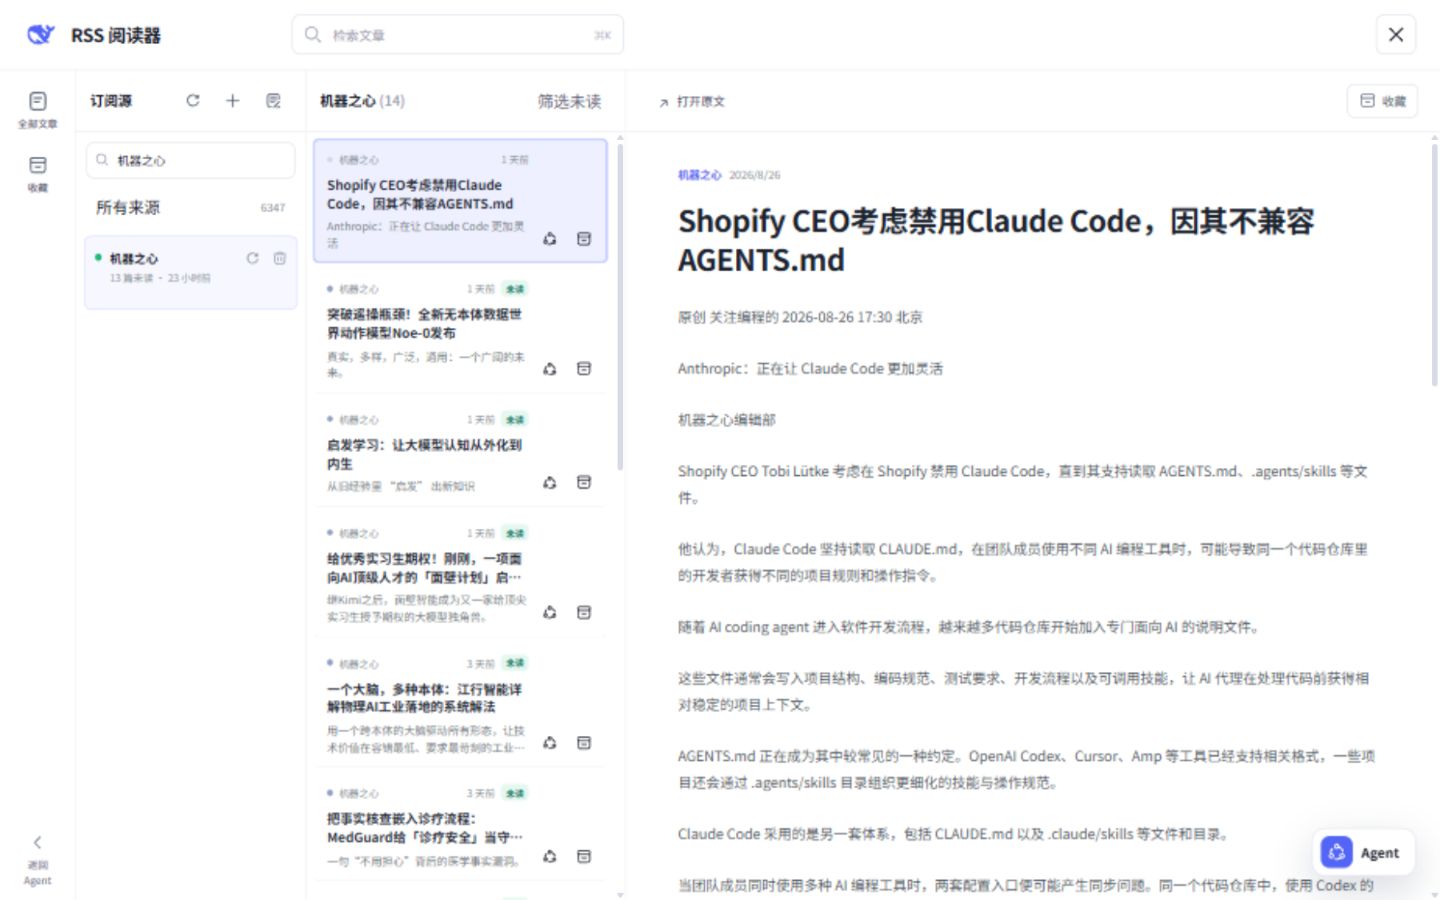Save the article with 收藏 button
The height and width of the screenshot is (900, 1440).
tap(1382, 101)
